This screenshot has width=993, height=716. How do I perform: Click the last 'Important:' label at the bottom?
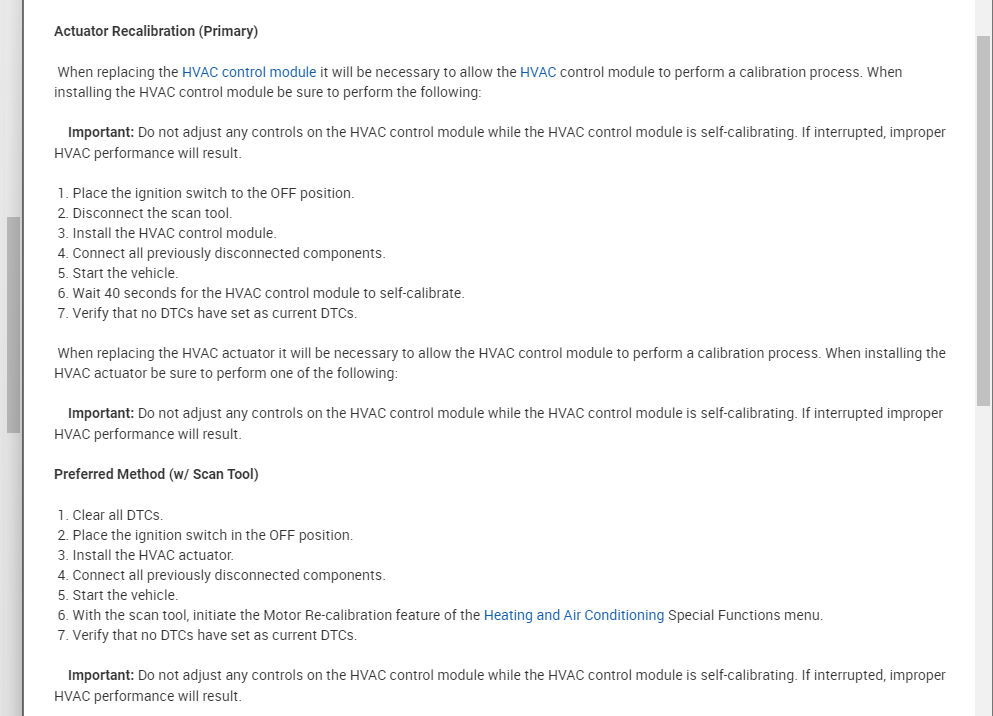coord(101,675)
